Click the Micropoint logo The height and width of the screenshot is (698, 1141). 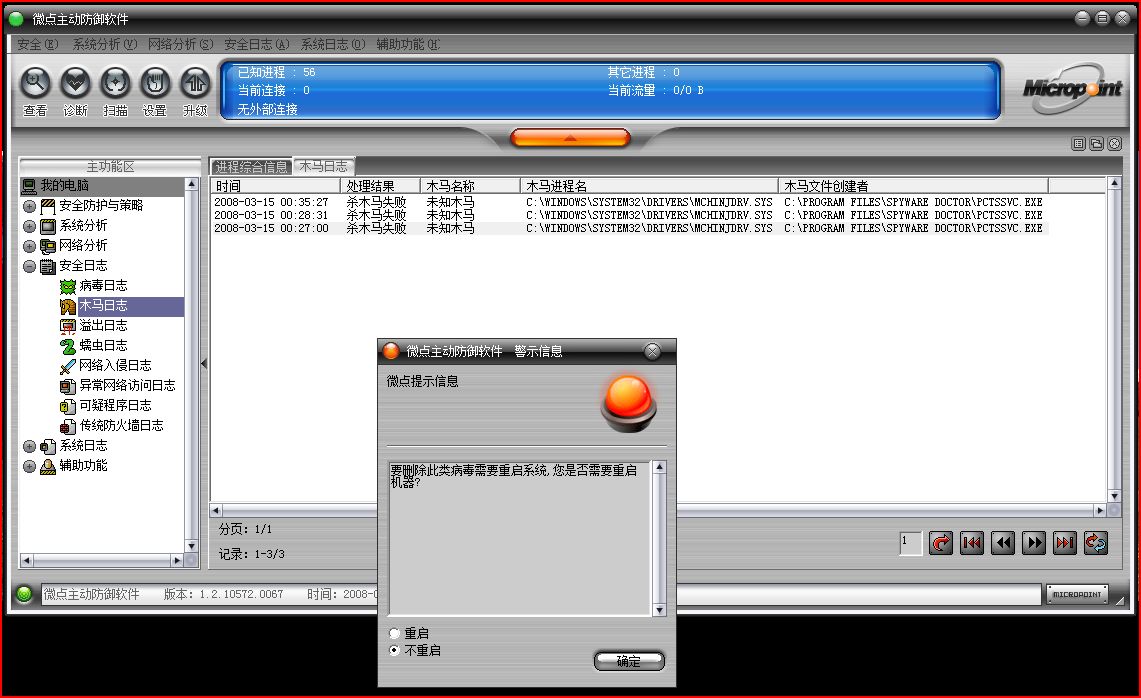(x=1072, y=89)
